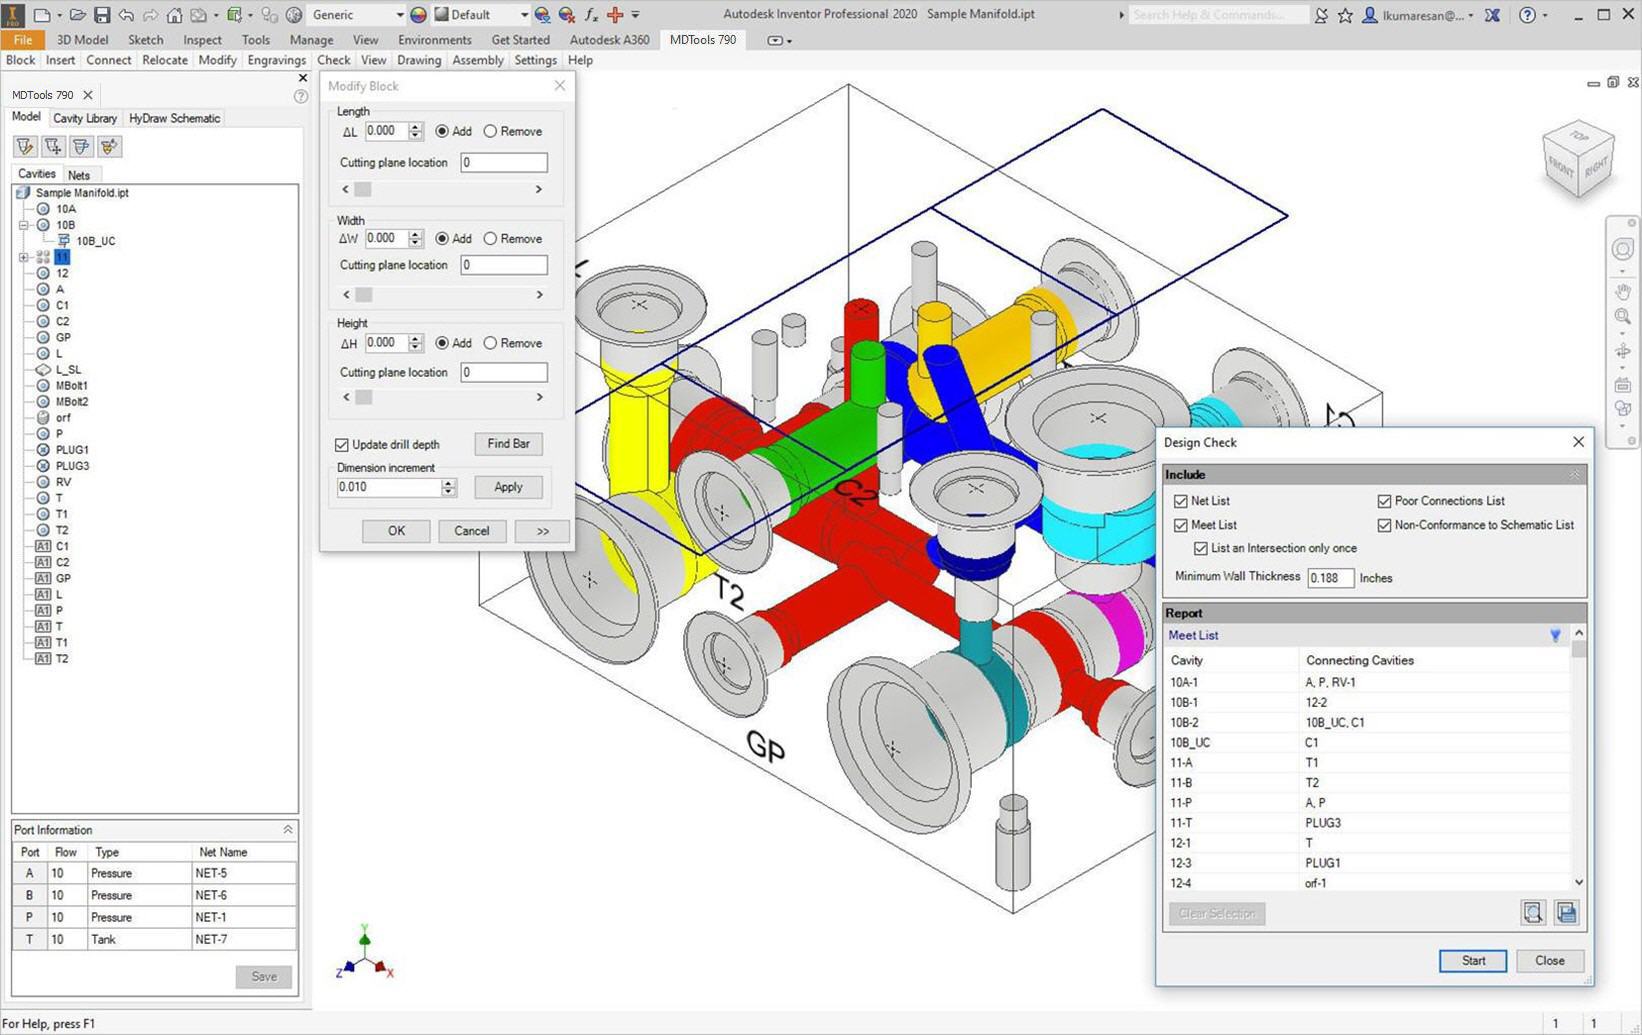Click the Start button in Design Check
The width and height of the screenshot is (1642, 1035).
point(1473,961)
